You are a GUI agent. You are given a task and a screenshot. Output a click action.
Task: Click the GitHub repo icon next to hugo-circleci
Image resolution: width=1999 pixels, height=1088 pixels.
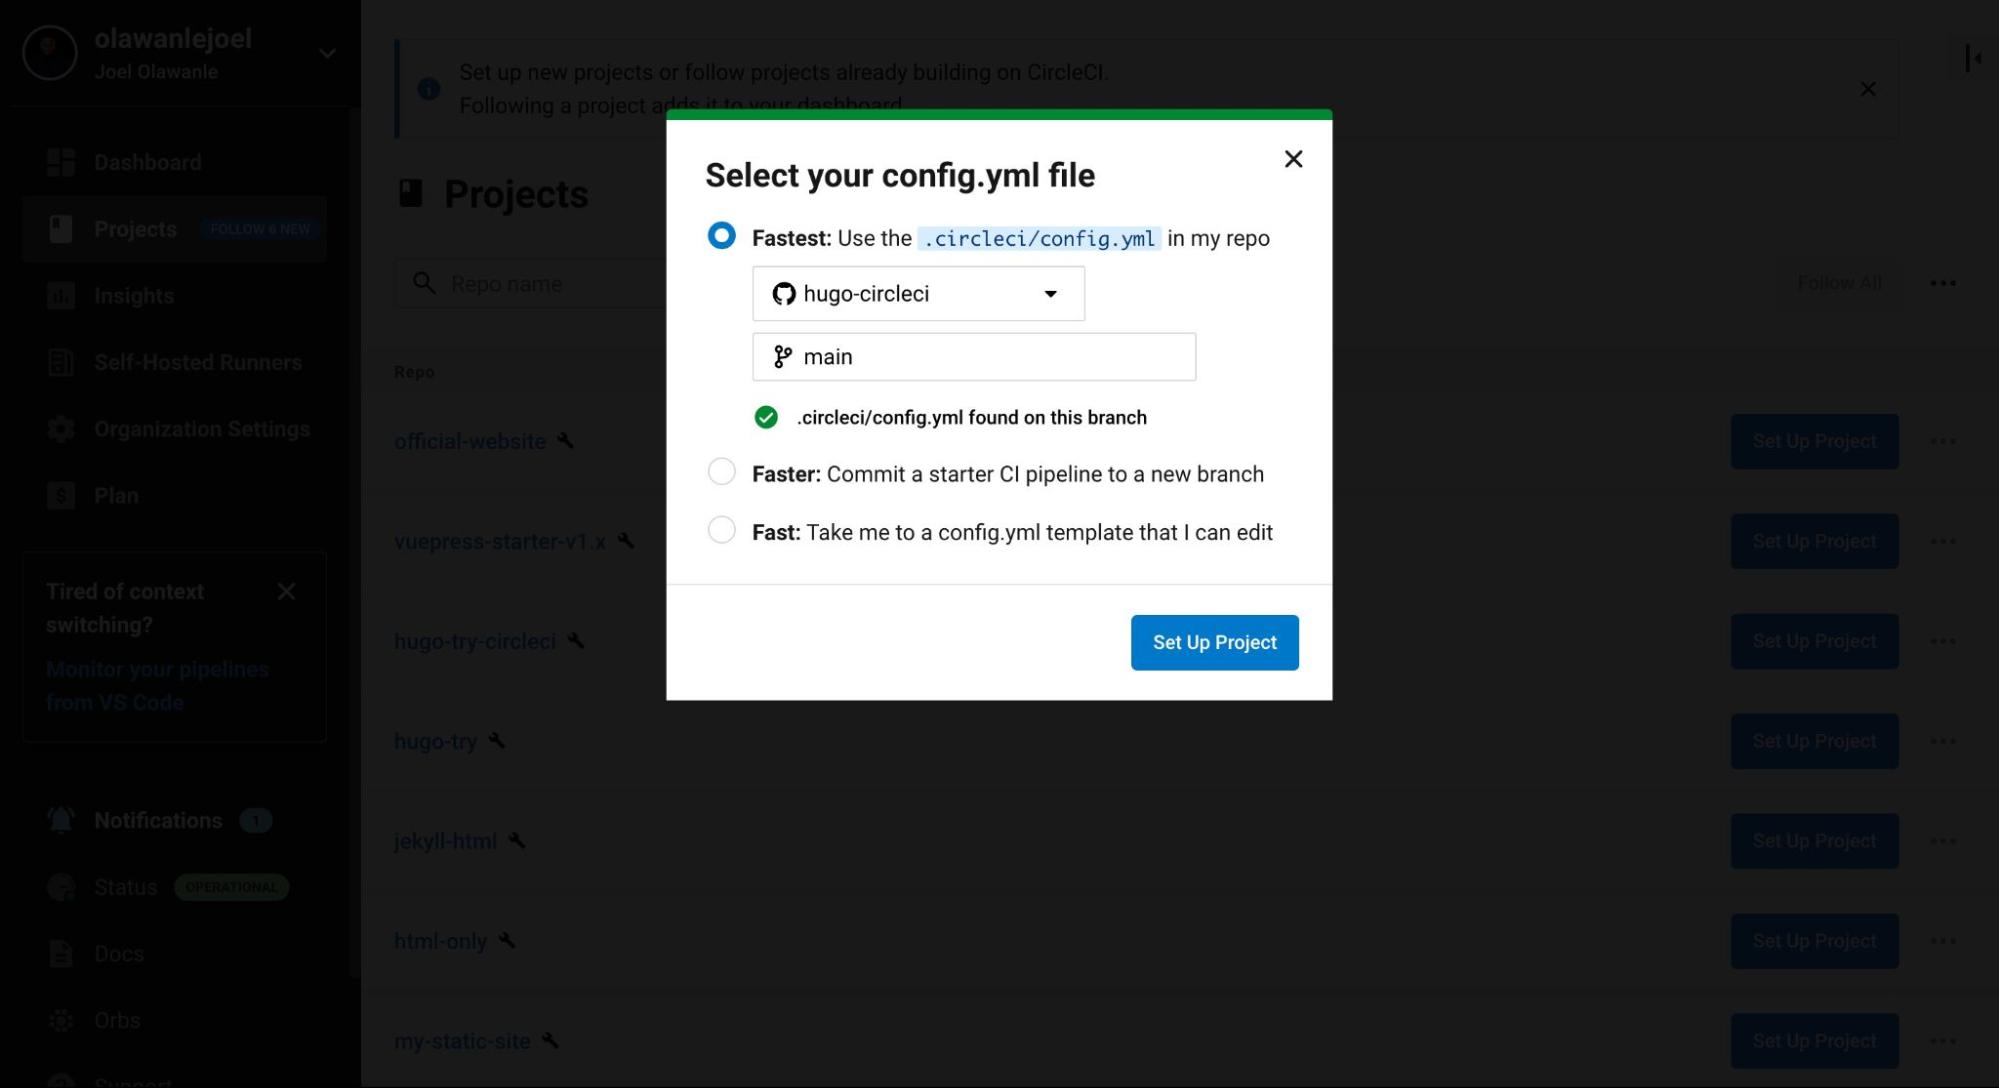(x=782, y=292)
